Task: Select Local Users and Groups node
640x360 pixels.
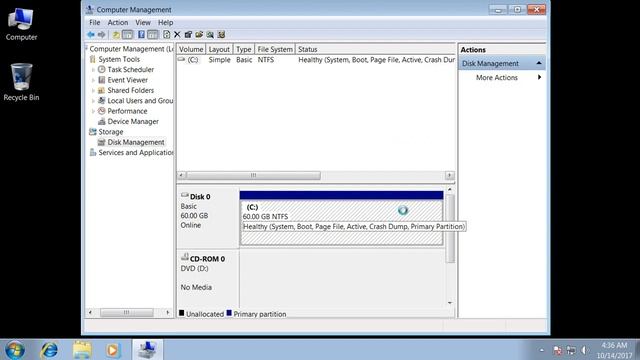Action: (140, 100)
